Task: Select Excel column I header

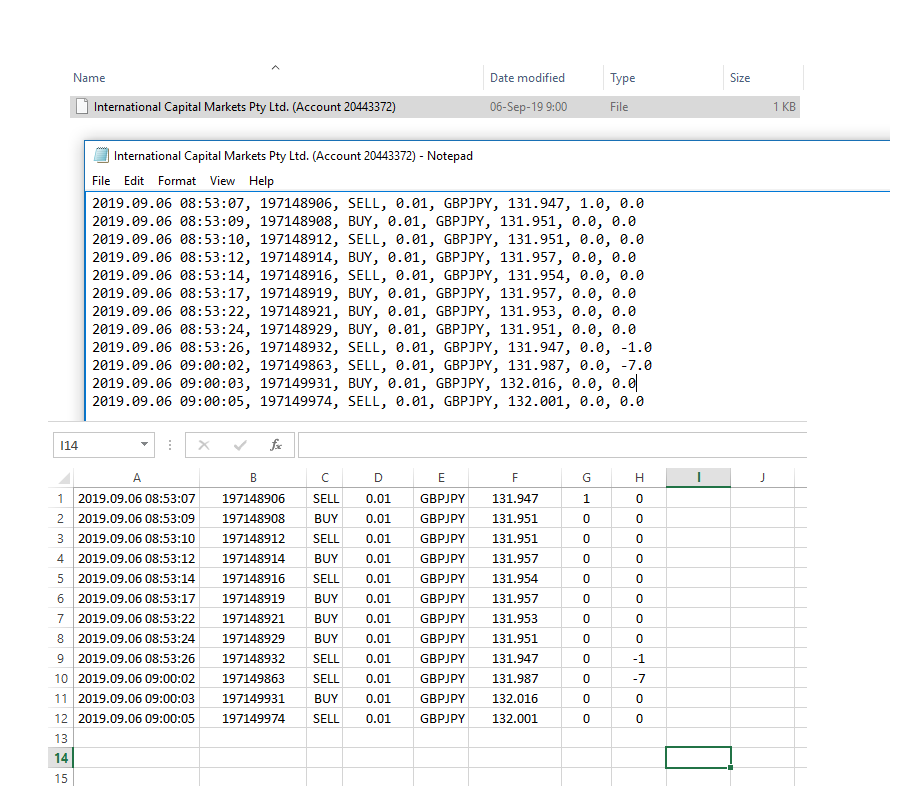Action: tap(698, 478)
